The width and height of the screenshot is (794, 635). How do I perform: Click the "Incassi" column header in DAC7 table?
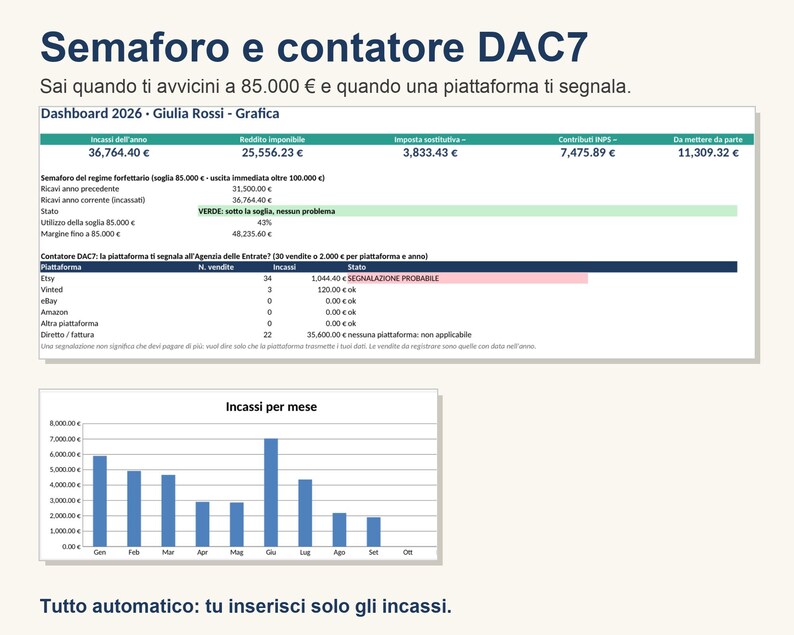tap(284, 267)
